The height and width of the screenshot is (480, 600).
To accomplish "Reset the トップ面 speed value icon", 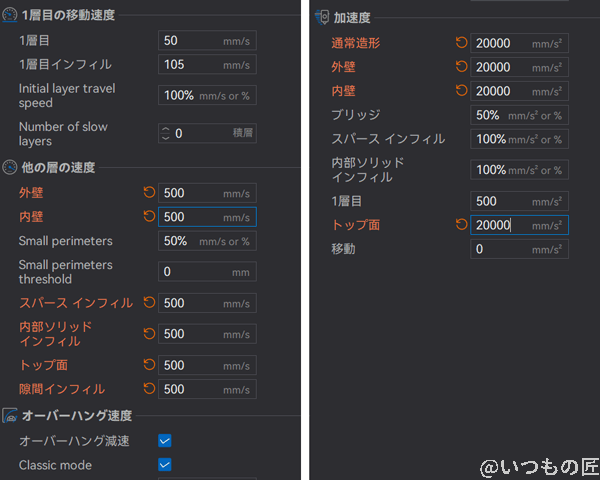I will [x=149, y=365].
